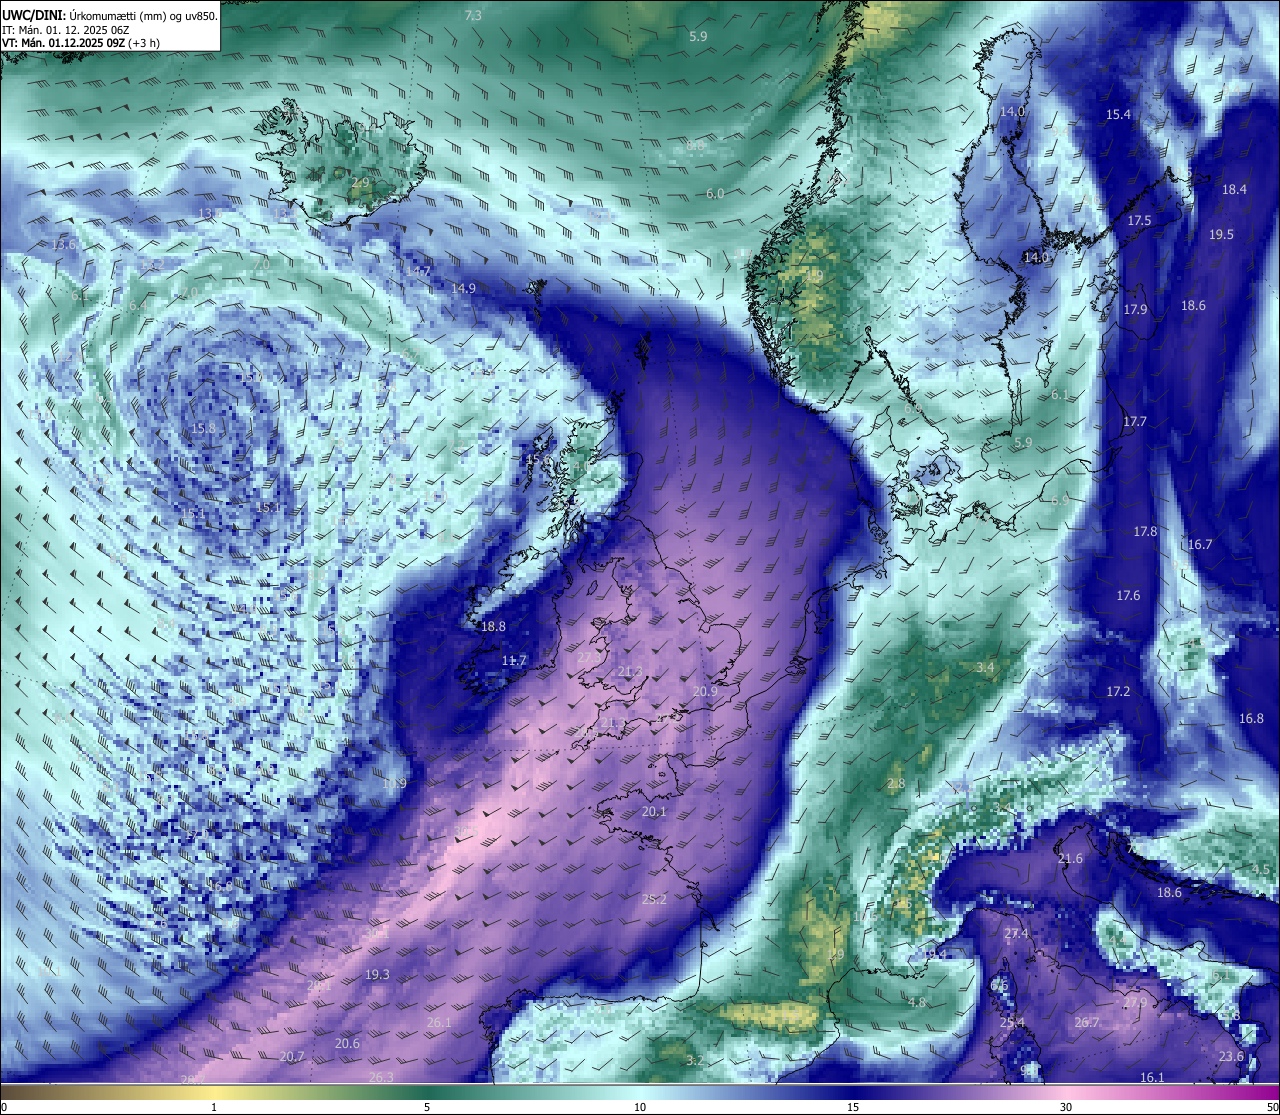Click the 26.7 value label
Viewport: 1280px width, 1115px height.
click(x=1087, y=1023)
